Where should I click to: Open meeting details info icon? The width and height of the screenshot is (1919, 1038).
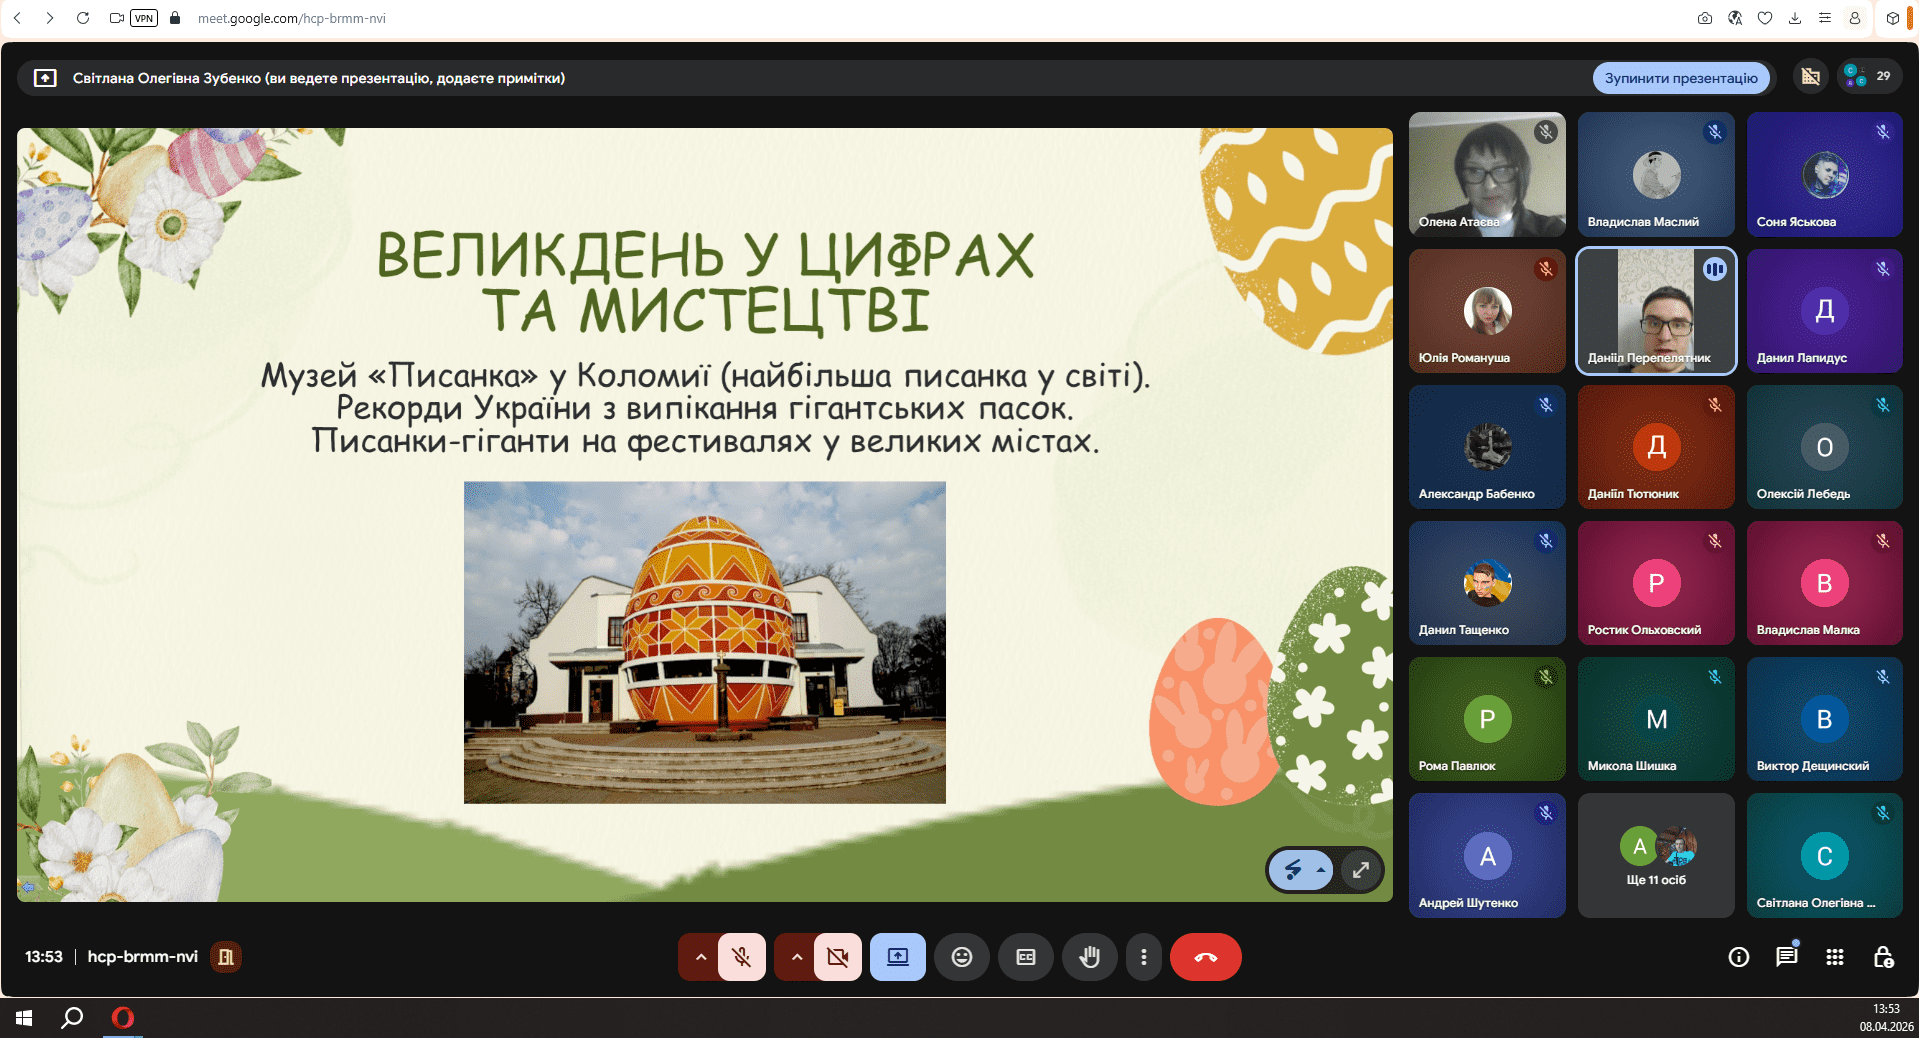(x=1739, y=957)
